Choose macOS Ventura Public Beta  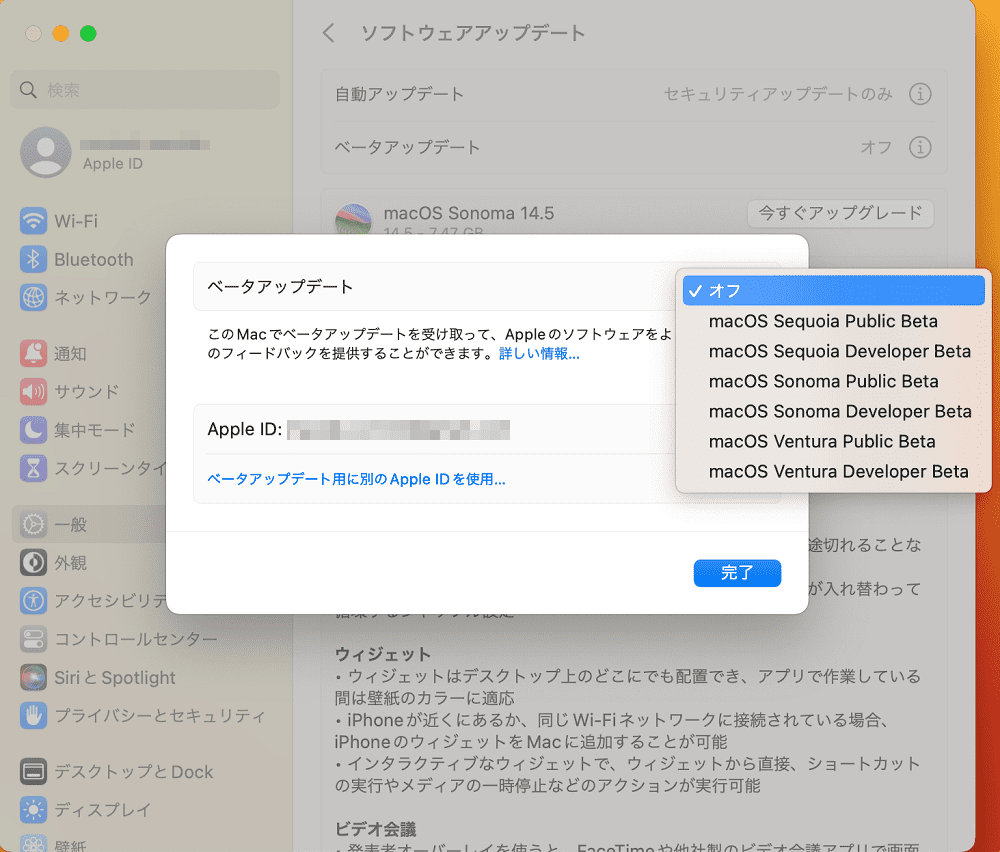click(822, 441)
